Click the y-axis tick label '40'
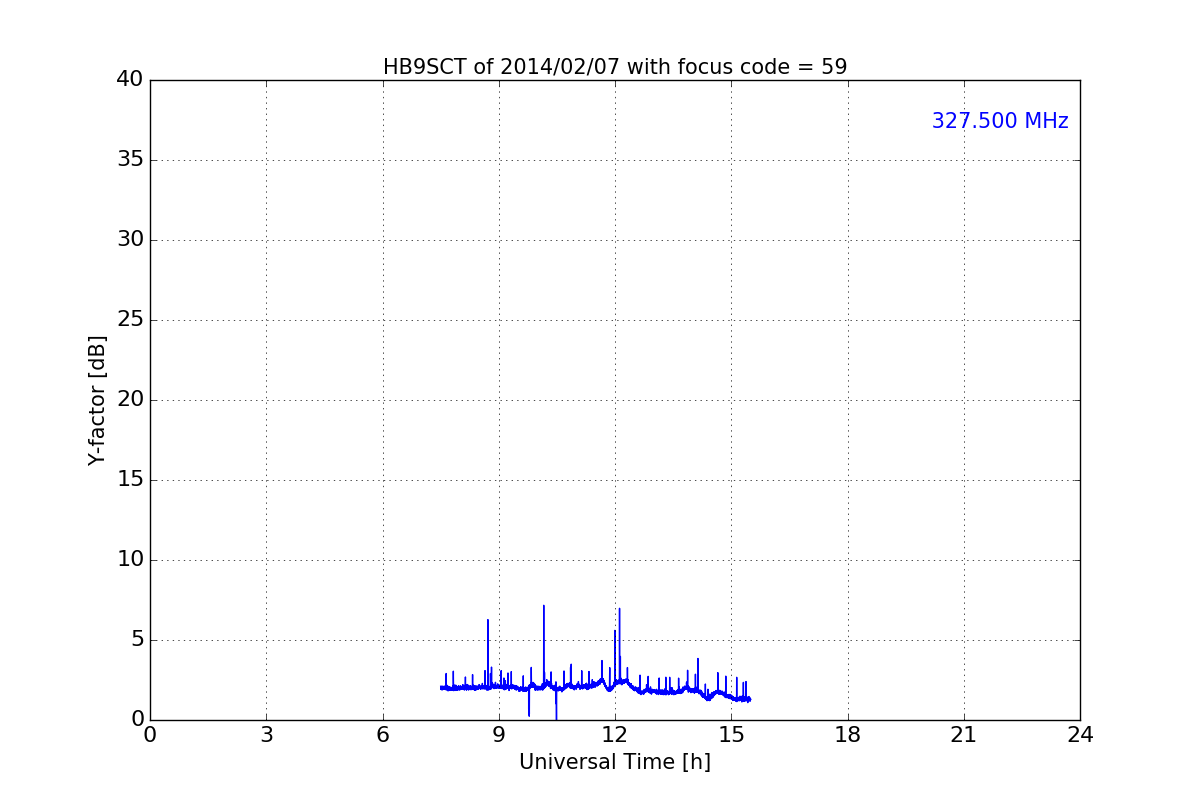Viewport: 1200px width, 800px height. point(130,80)
